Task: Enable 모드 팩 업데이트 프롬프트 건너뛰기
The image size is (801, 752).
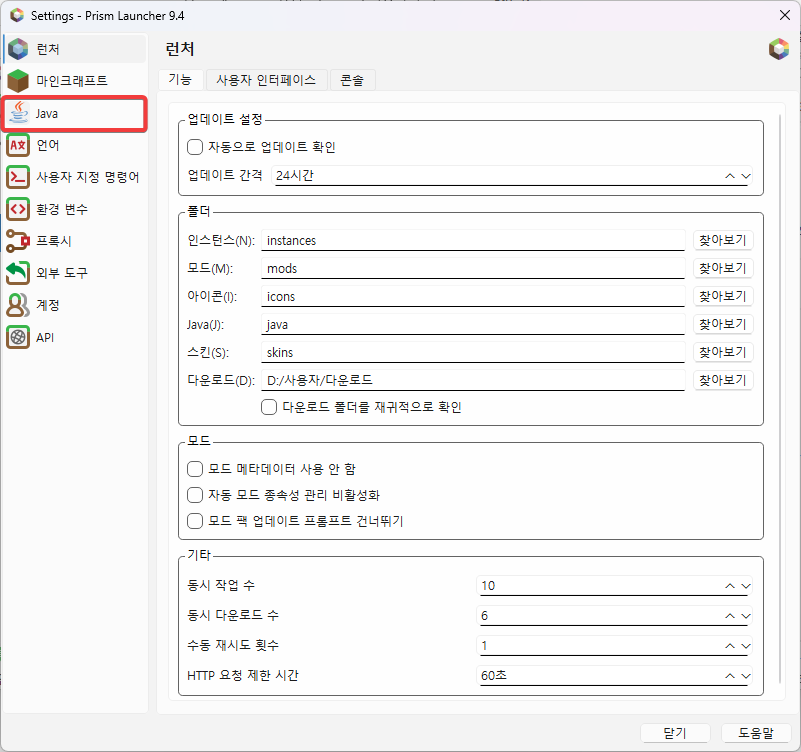Action: pos(195,521)
